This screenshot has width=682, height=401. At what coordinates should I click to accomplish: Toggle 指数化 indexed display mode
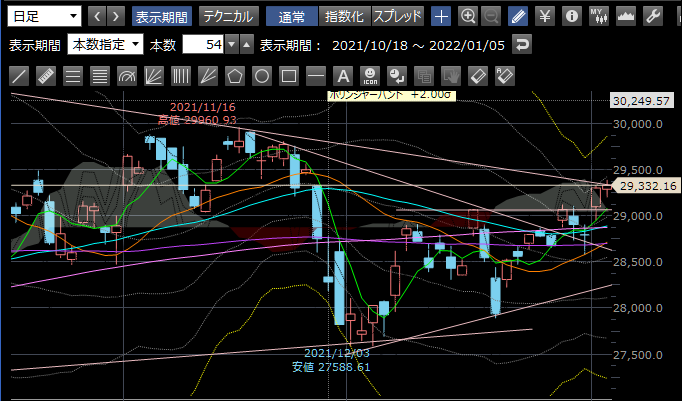[x=344, y=17]
